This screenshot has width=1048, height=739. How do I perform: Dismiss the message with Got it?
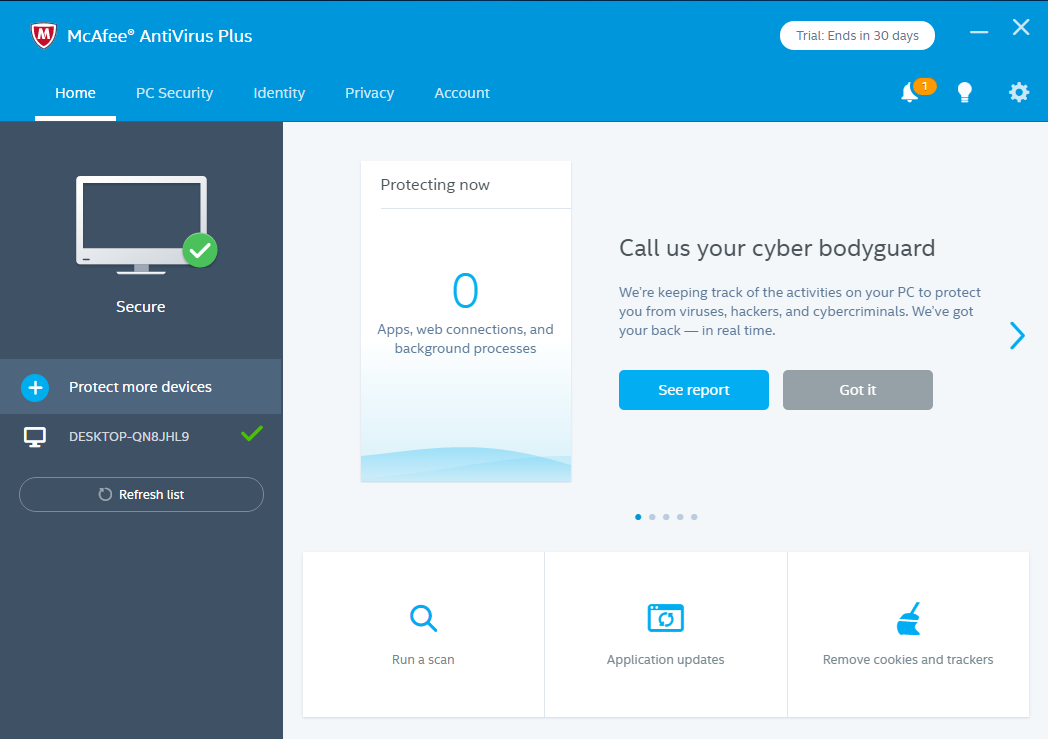[858, 390]
